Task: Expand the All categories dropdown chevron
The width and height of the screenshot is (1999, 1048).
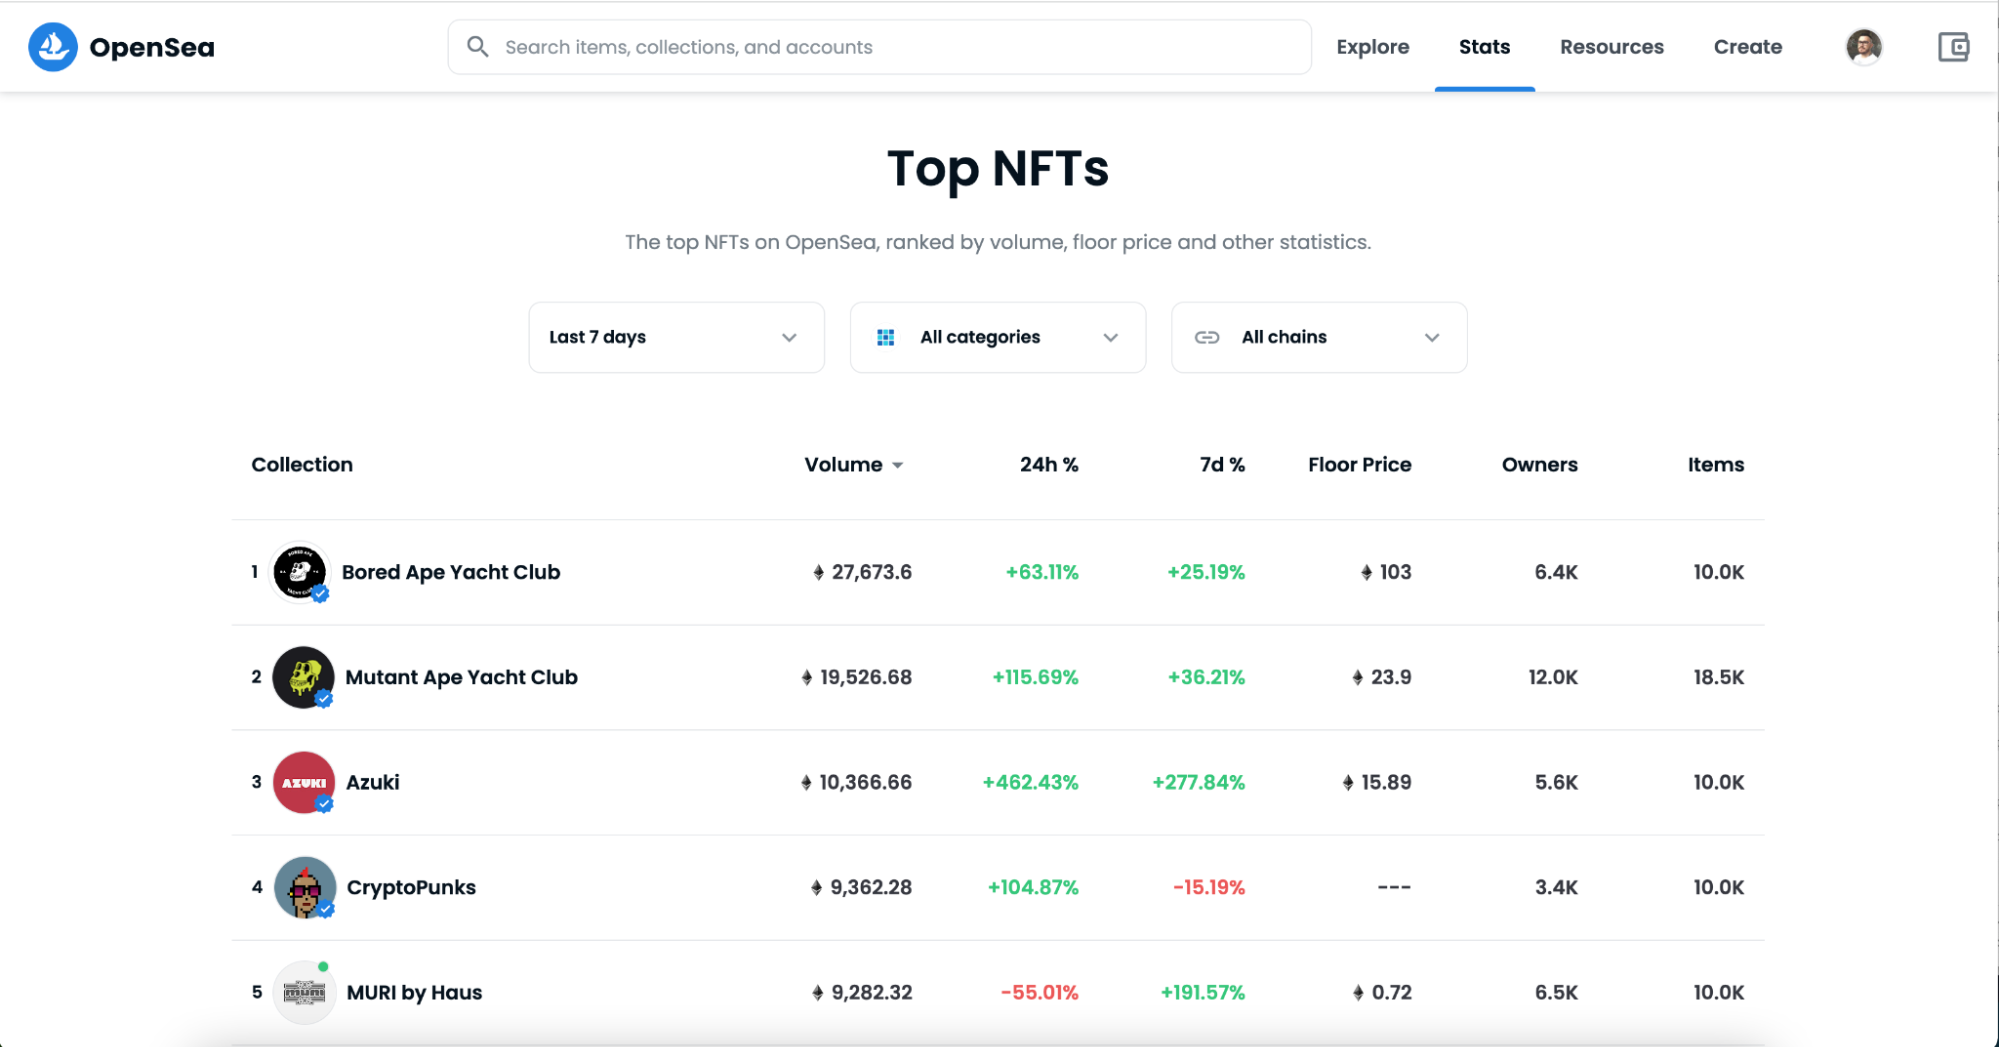Action: [1111, 338]
